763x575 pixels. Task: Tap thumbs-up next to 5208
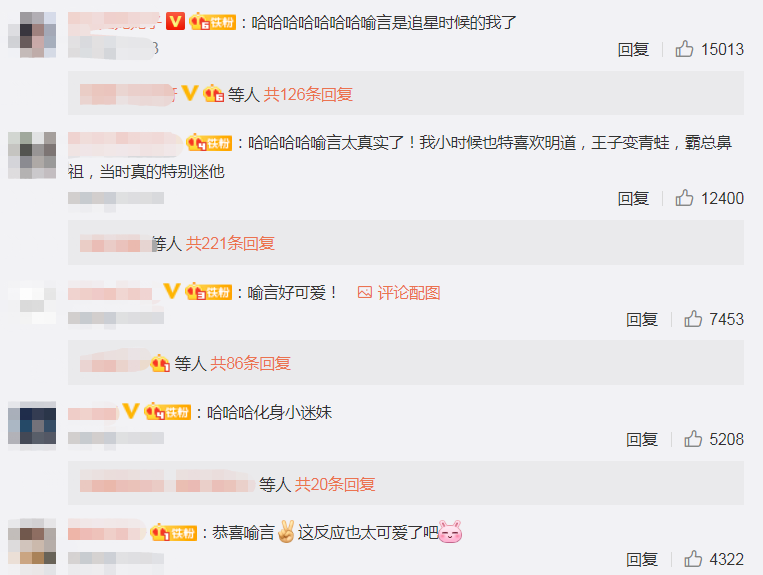[x=693, y=439]
